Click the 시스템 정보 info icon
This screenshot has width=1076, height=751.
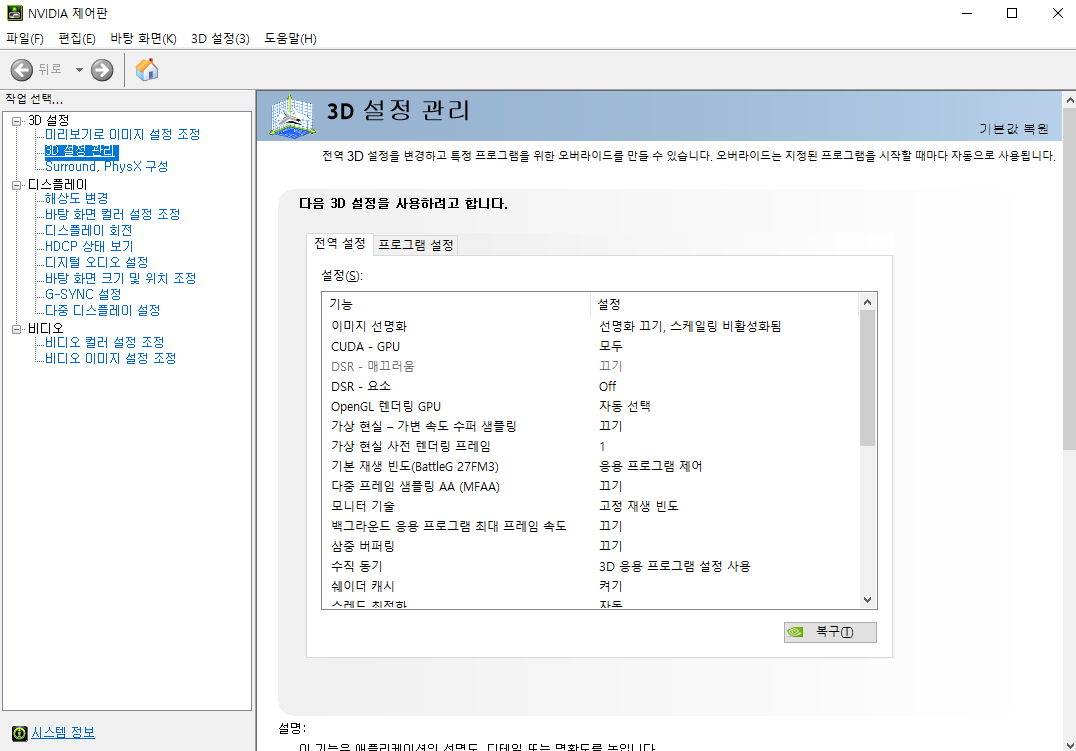pyautogui.click(x=20, y=733)
